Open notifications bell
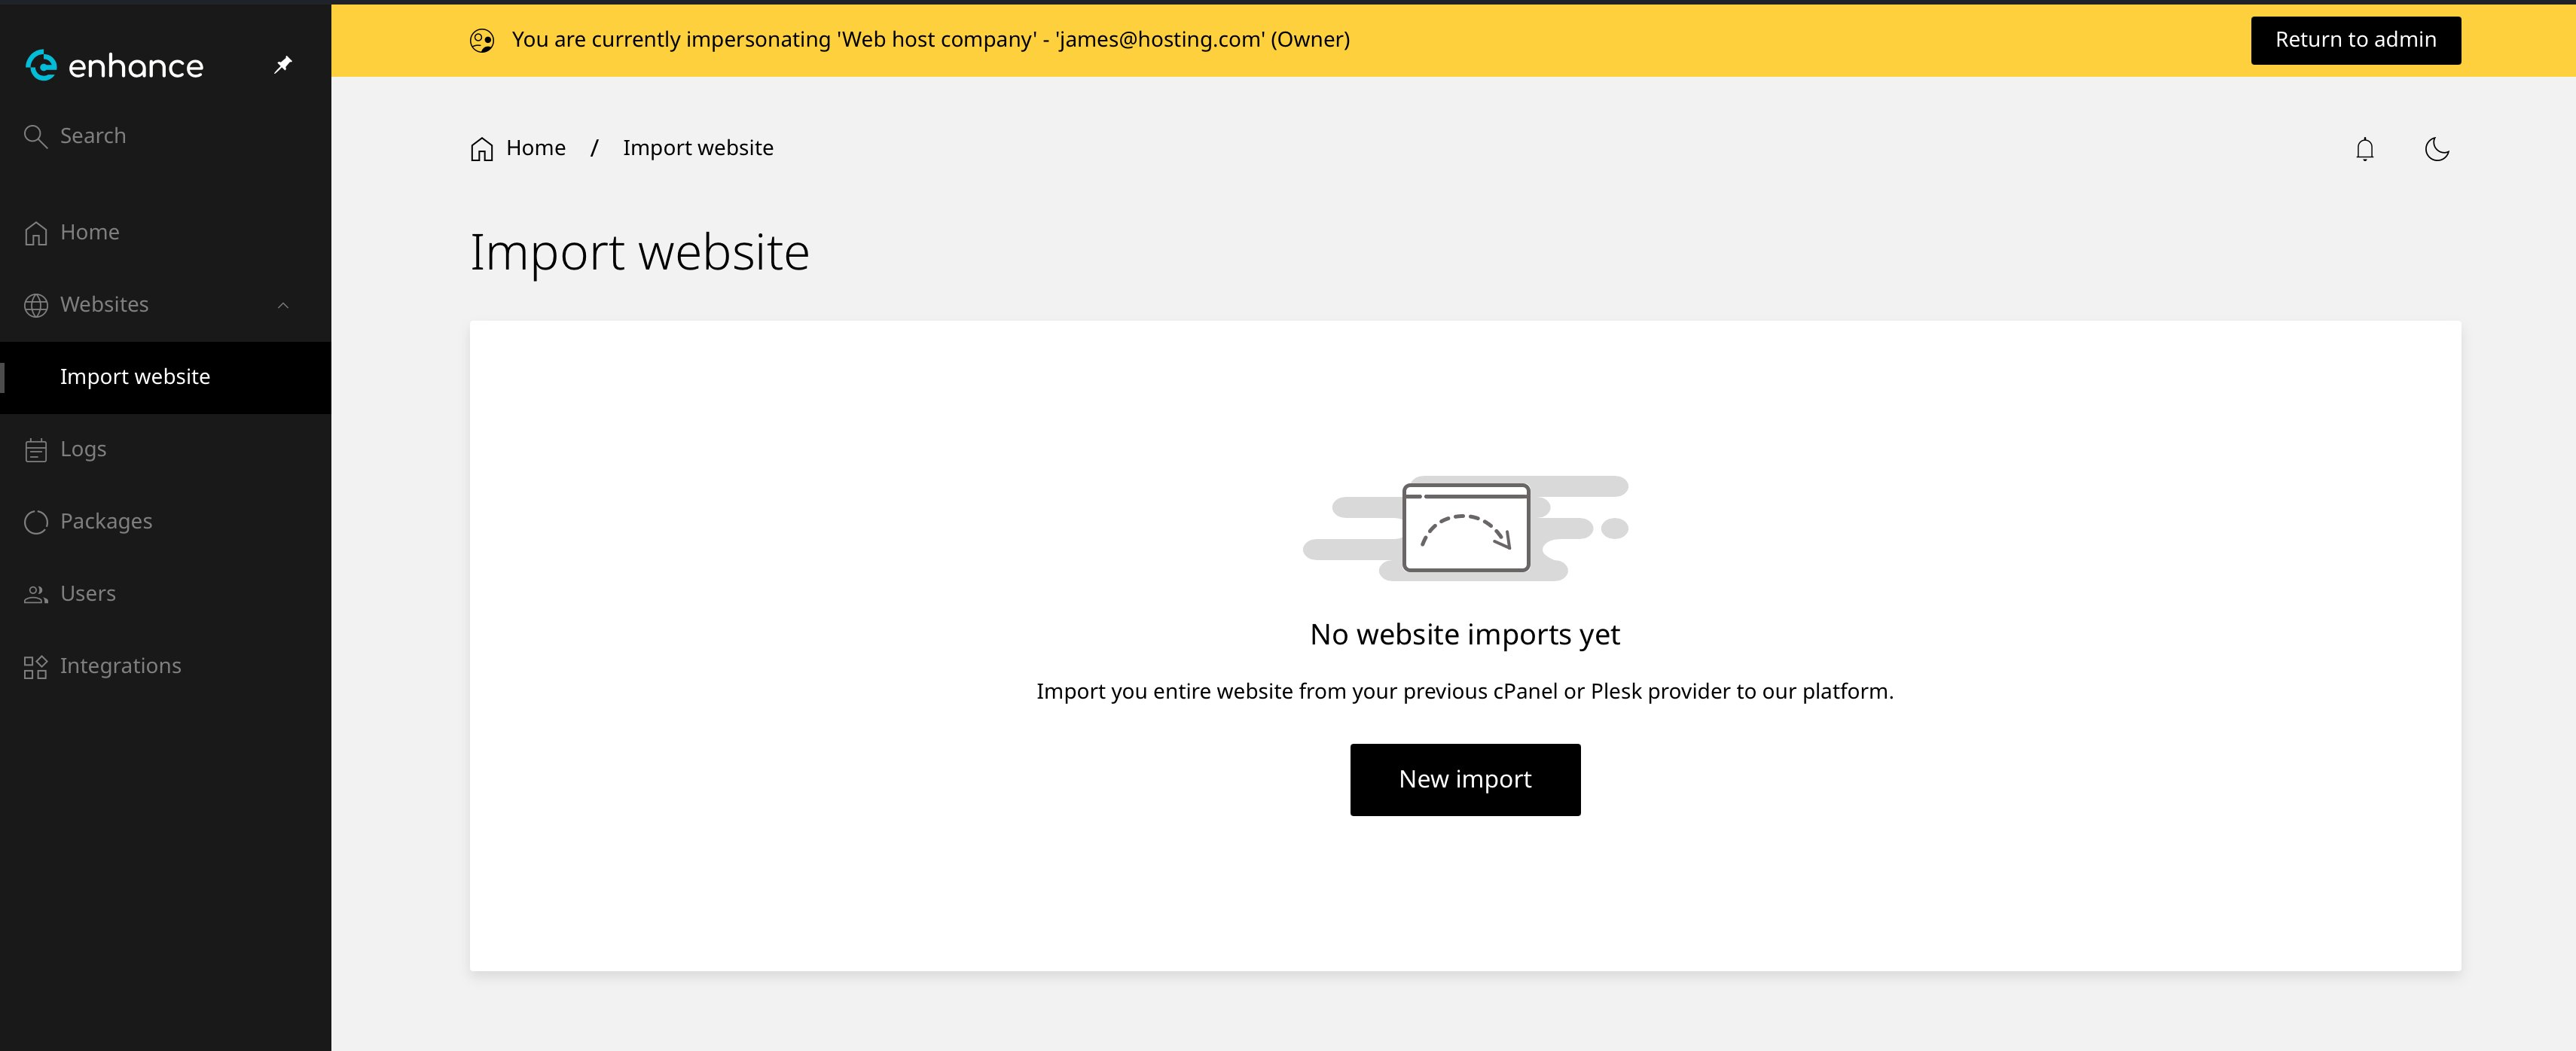The image size is (2576, 1051). (x=2364, y=149)
